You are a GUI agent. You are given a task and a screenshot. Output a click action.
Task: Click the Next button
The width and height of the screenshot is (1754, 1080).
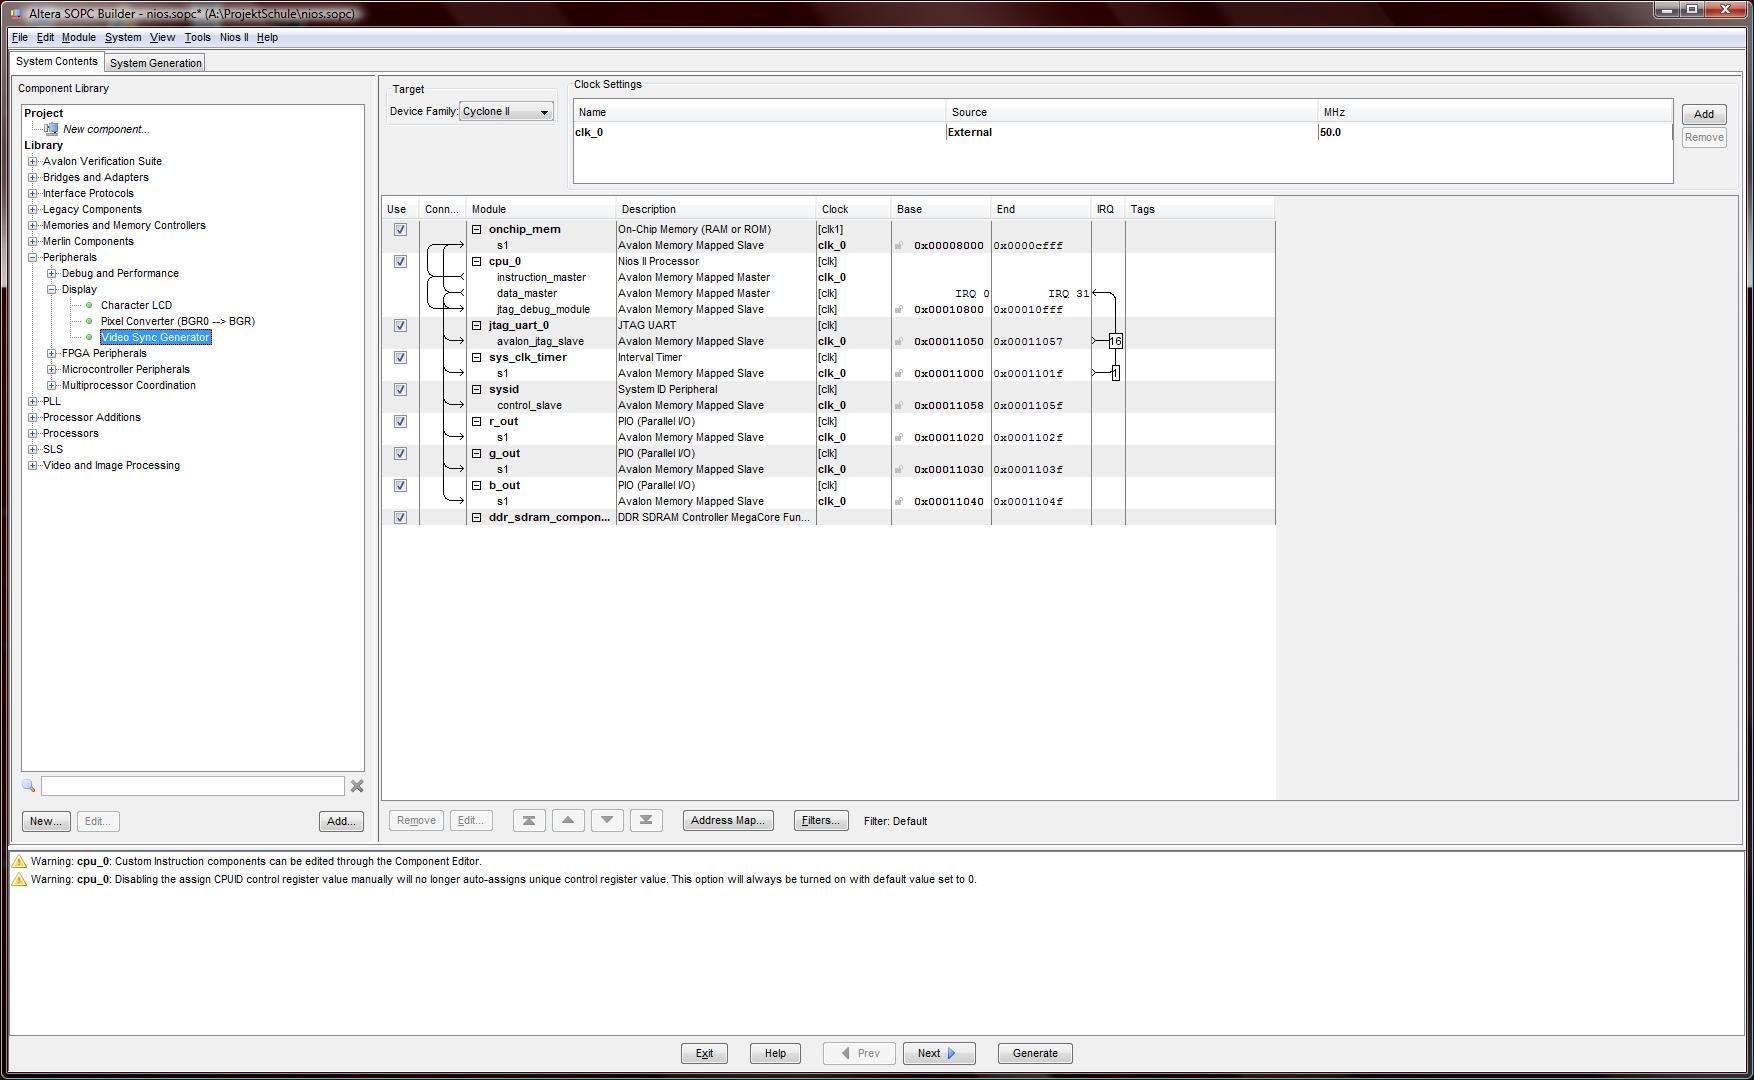click(939, 1053)
